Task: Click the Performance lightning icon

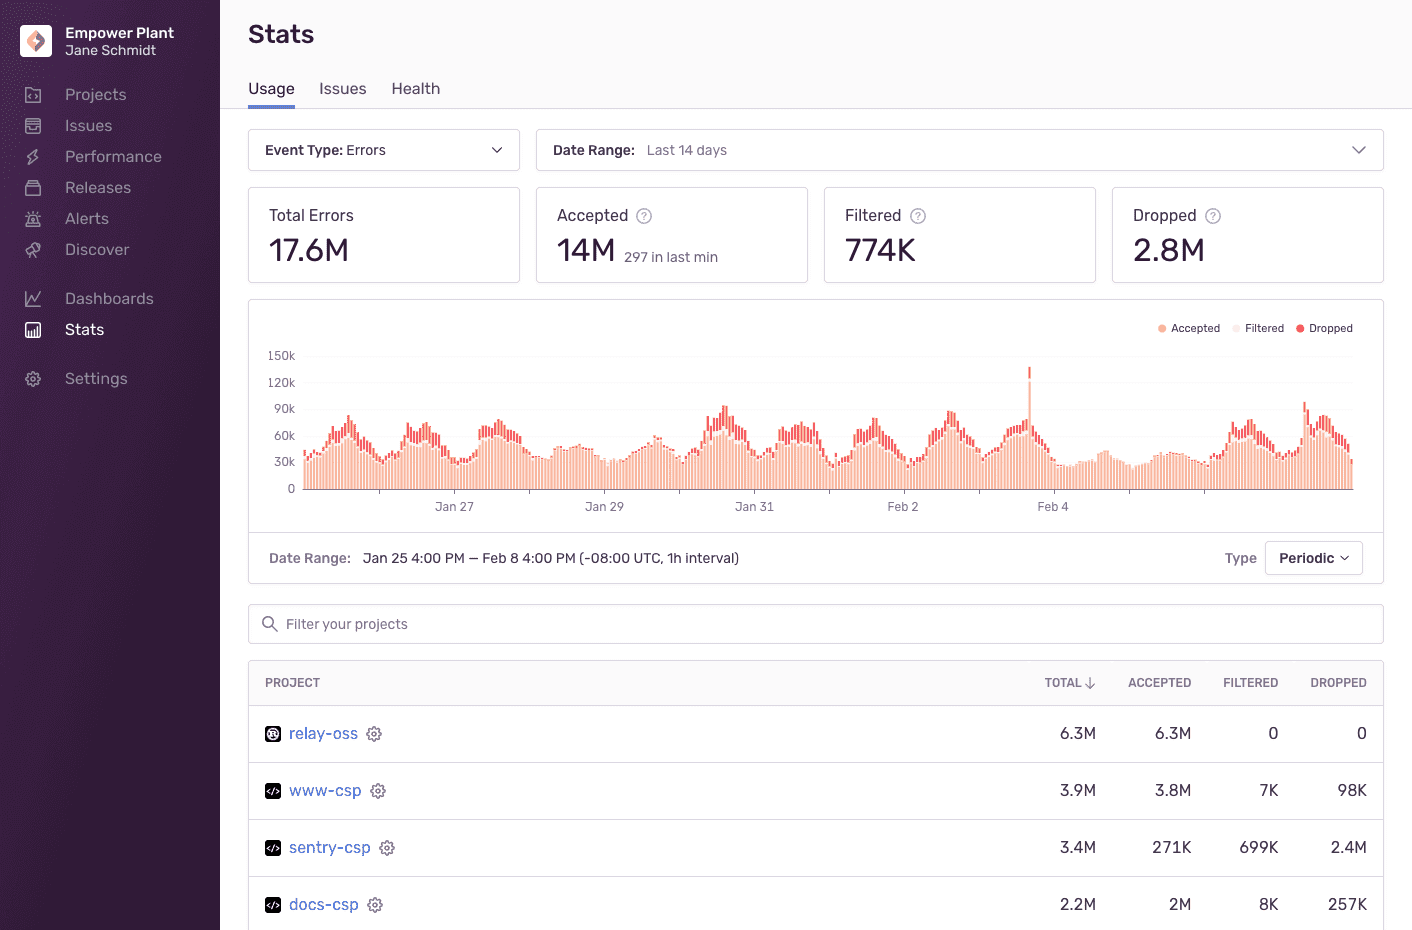Action: click(33, 156)
